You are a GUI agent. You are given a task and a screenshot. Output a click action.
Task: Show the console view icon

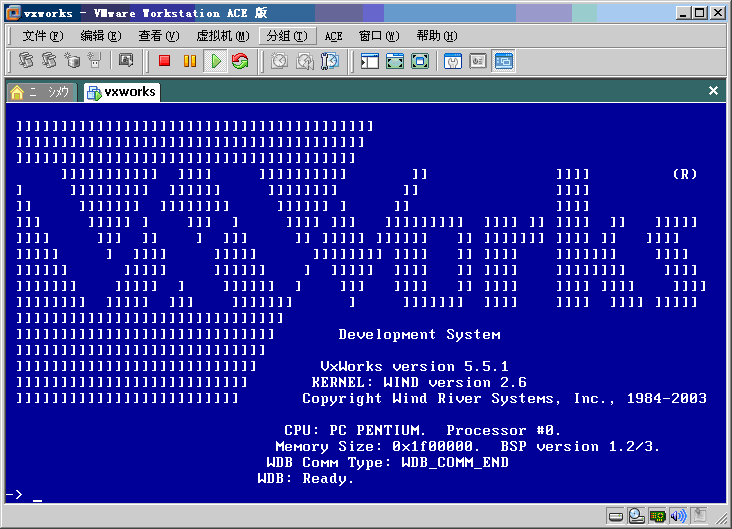coord(503,61)
